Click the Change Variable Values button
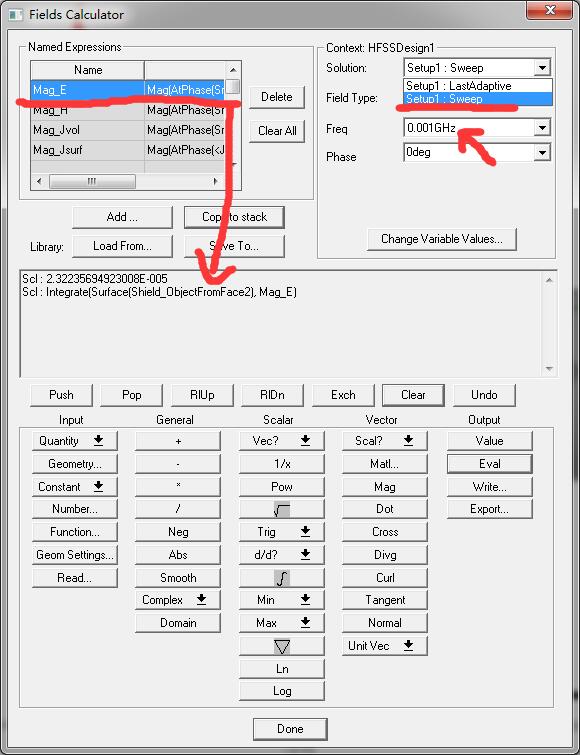 441,239
